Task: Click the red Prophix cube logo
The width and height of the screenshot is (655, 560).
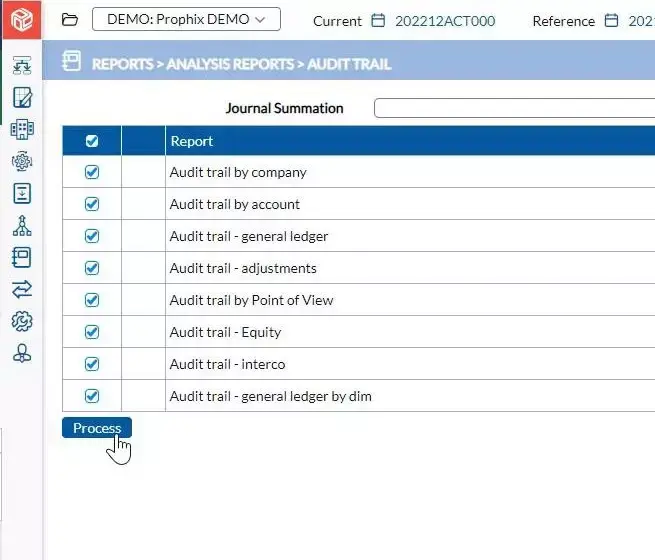Action: [21, 20]
